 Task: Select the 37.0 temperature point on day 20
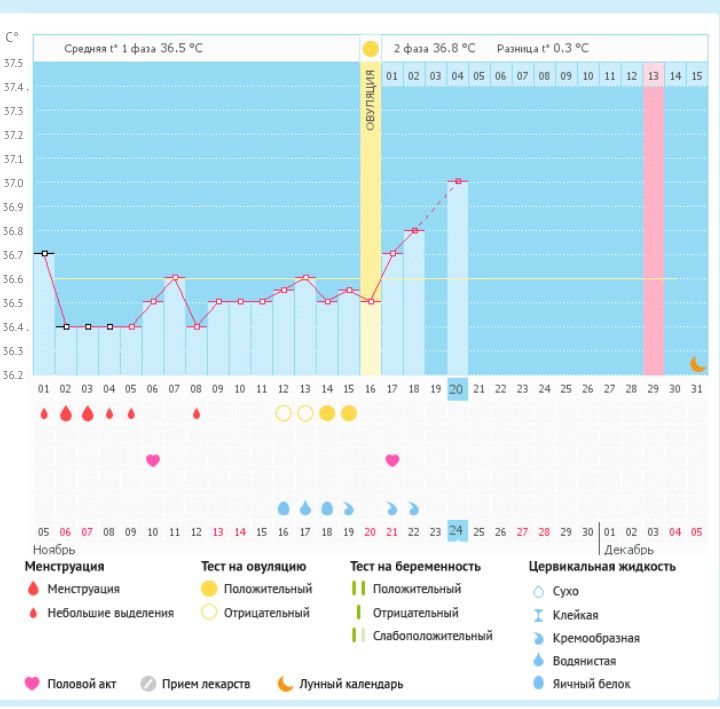pos(457,181)
